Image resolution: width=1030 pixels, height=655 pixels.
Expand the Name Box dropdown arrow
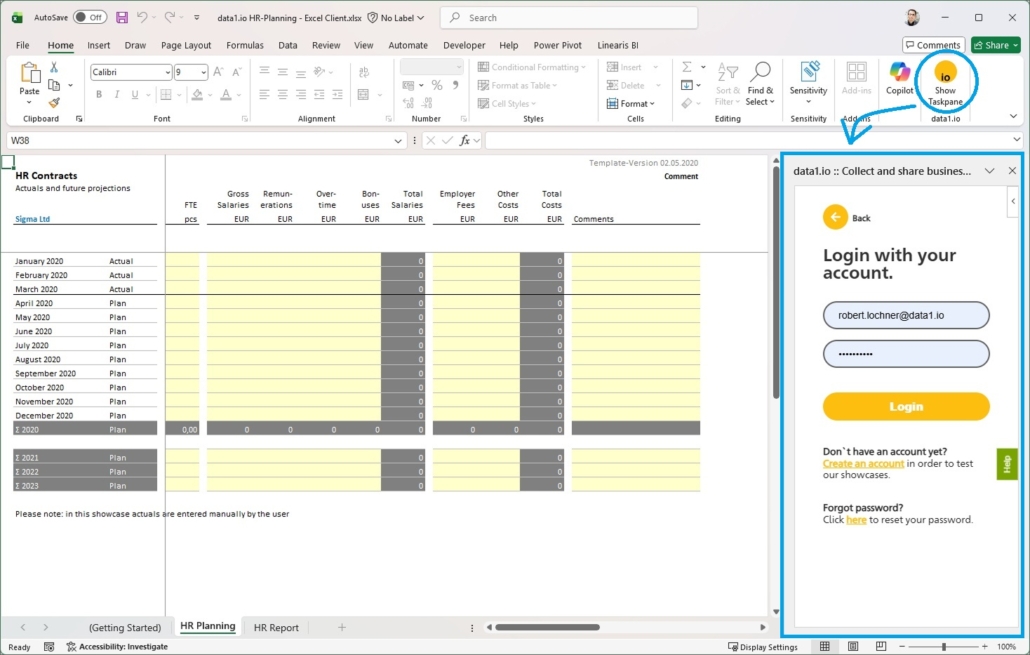(399, 141)
